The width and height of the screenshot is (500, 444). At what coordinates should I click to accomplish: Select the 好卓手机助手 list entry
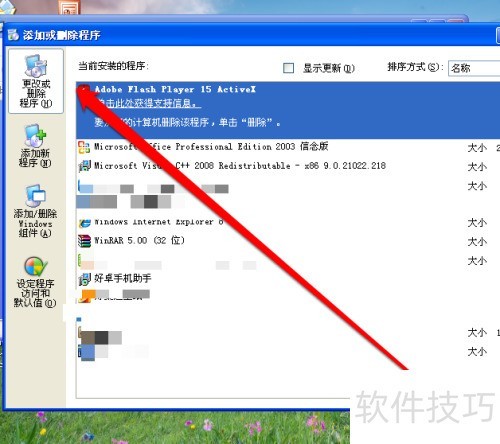pos(288,279)
